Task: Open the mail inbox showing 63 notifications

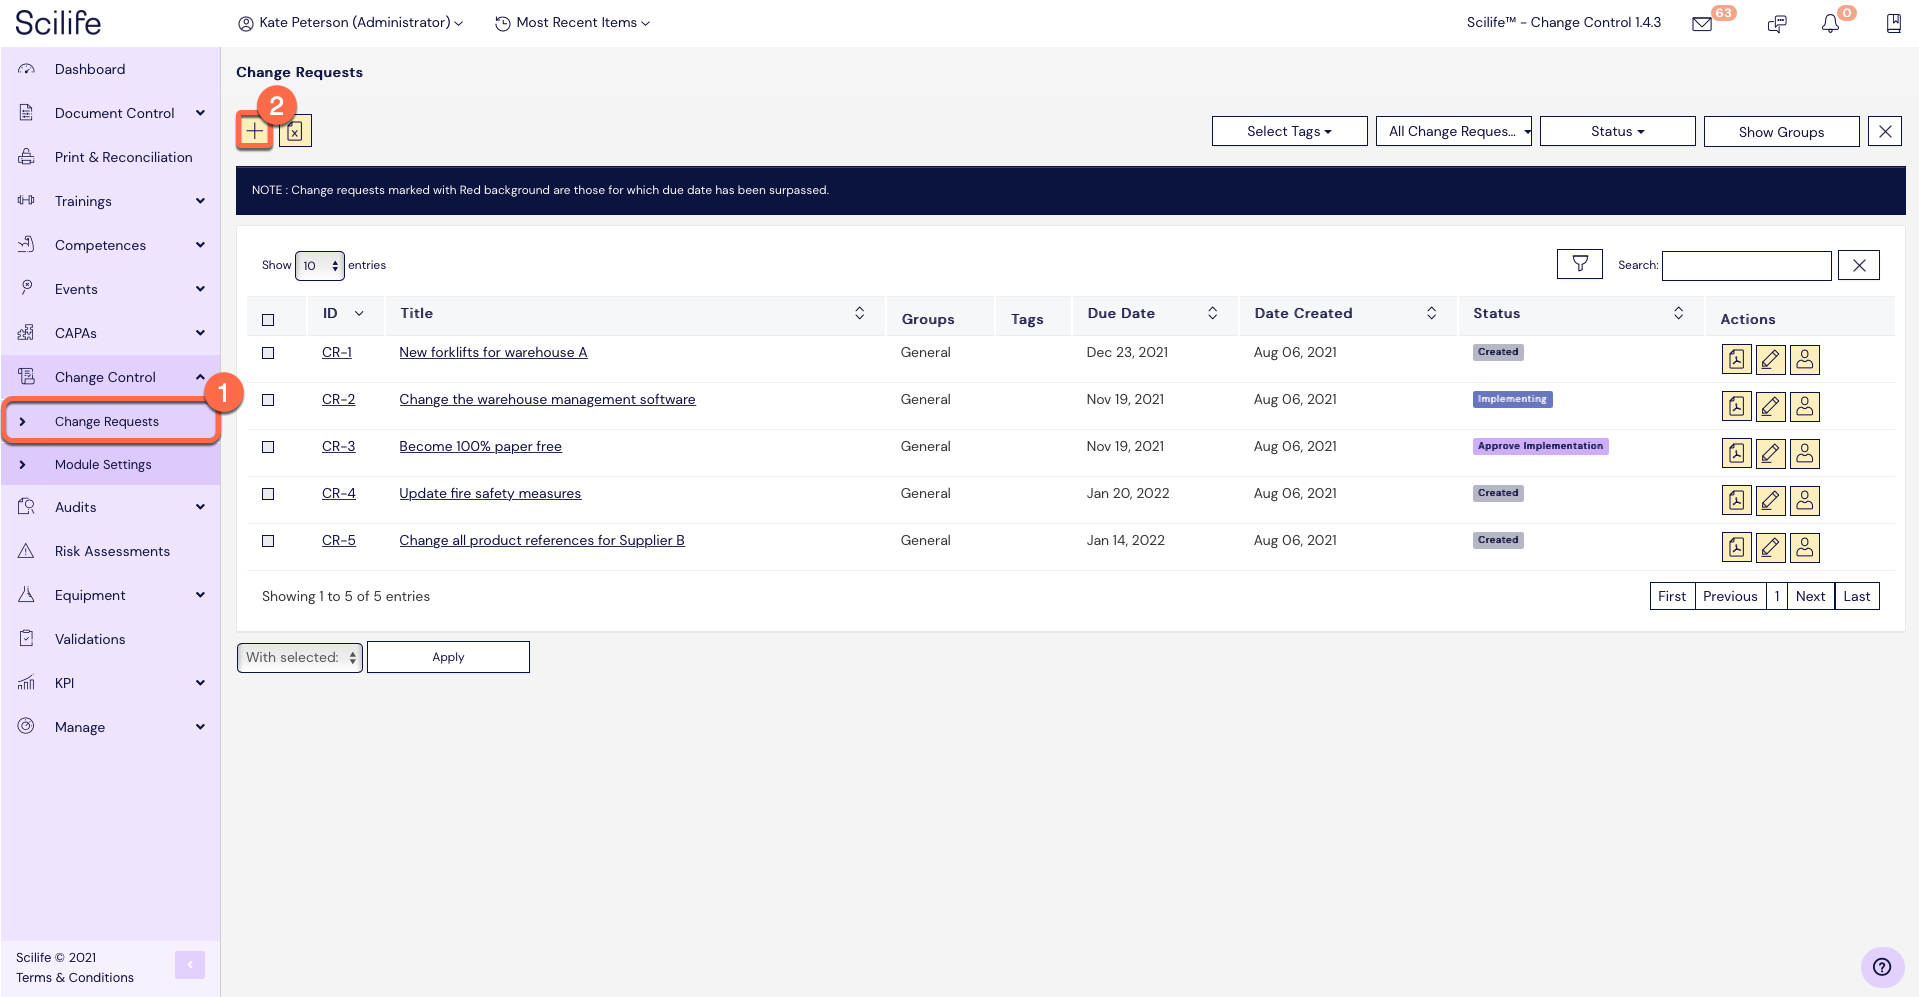Action: click(x=1702, y=23)
